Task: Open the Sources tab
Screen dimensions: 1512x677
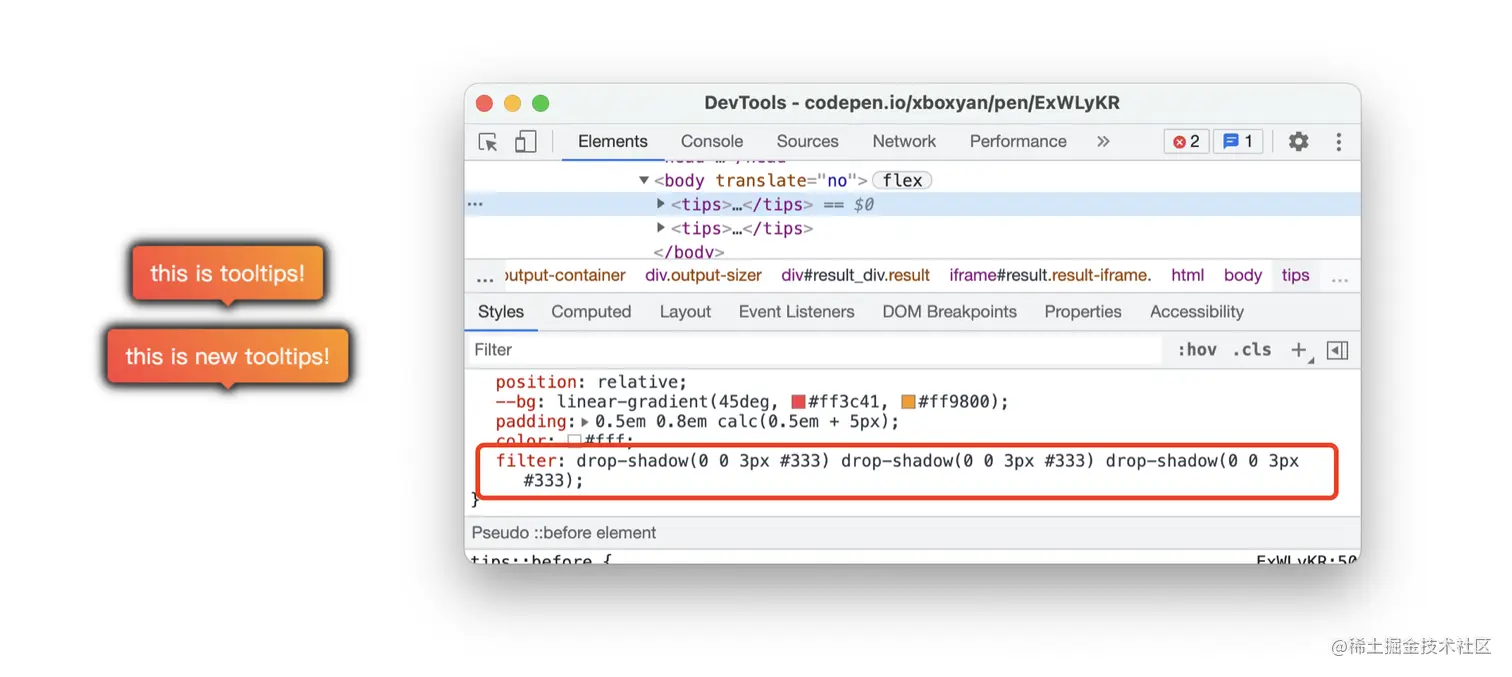Action: 807,142
